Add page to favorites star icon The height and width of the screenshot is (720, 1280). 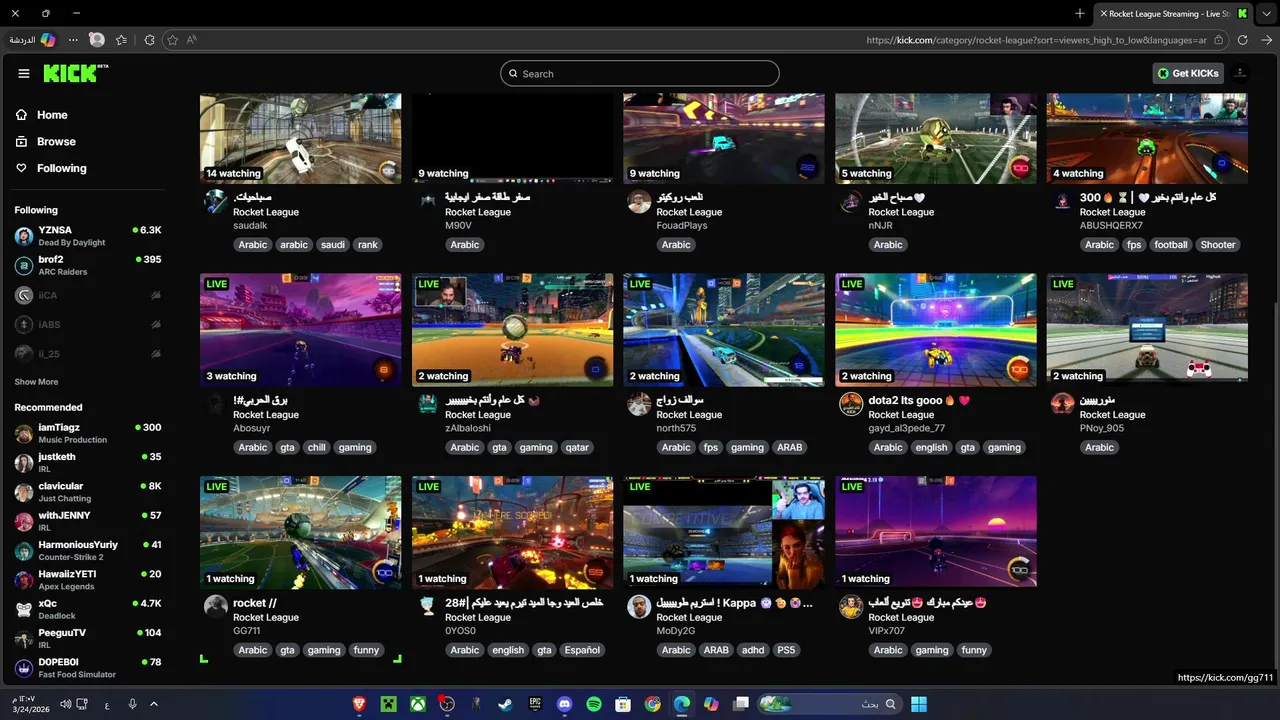coord(172,40)
